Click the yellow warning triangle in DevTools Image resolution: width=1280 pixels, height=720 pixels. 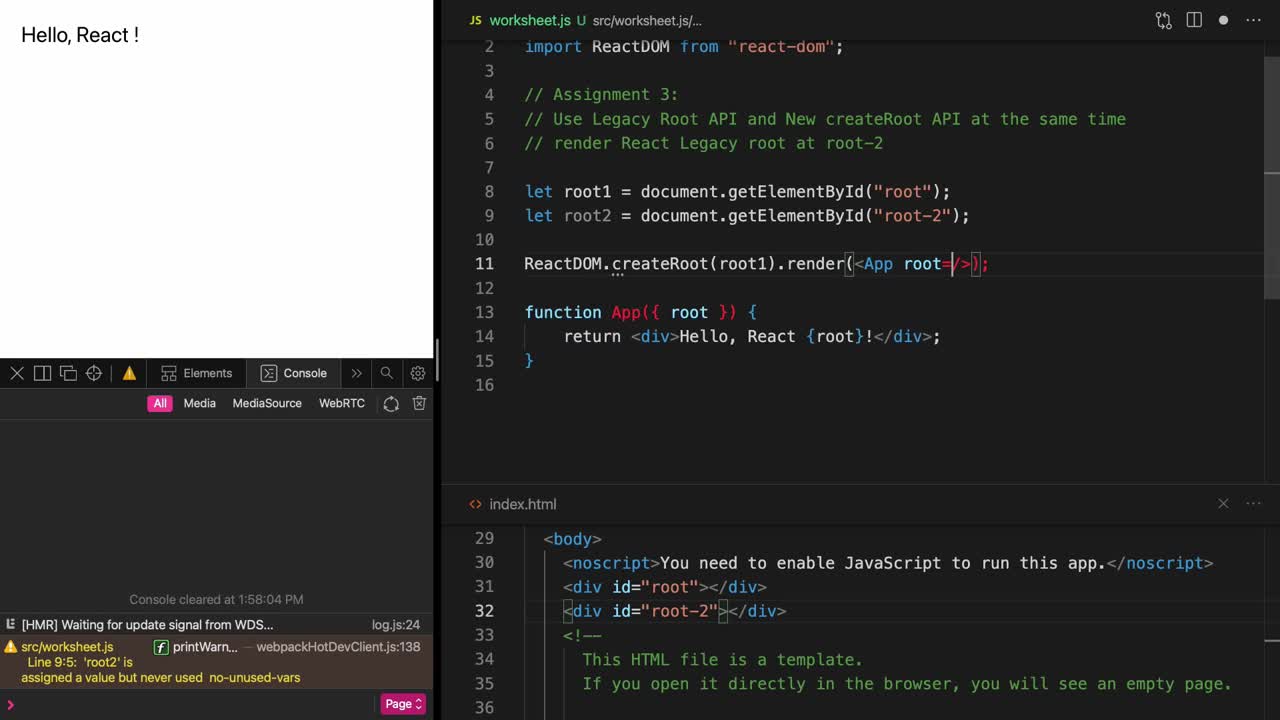pos(129,373)
